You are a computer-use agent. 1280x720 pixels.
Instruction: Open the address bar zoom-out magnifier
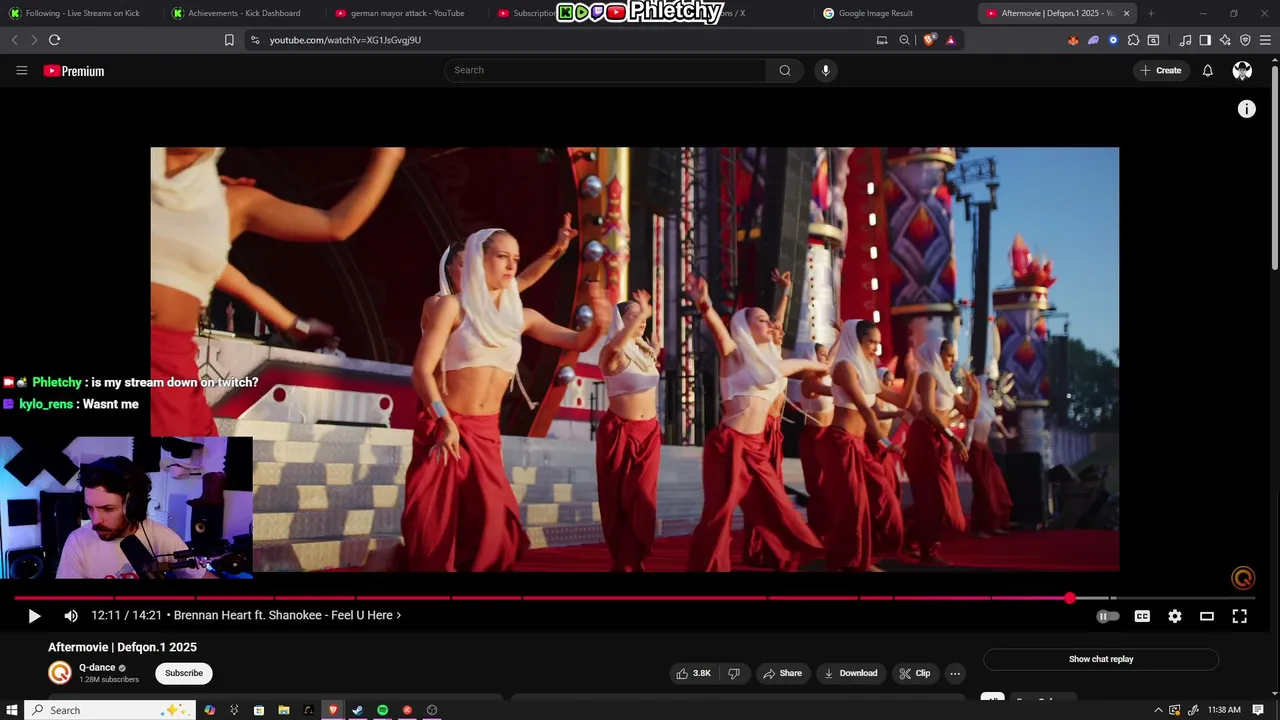click(x=904, y=40)
